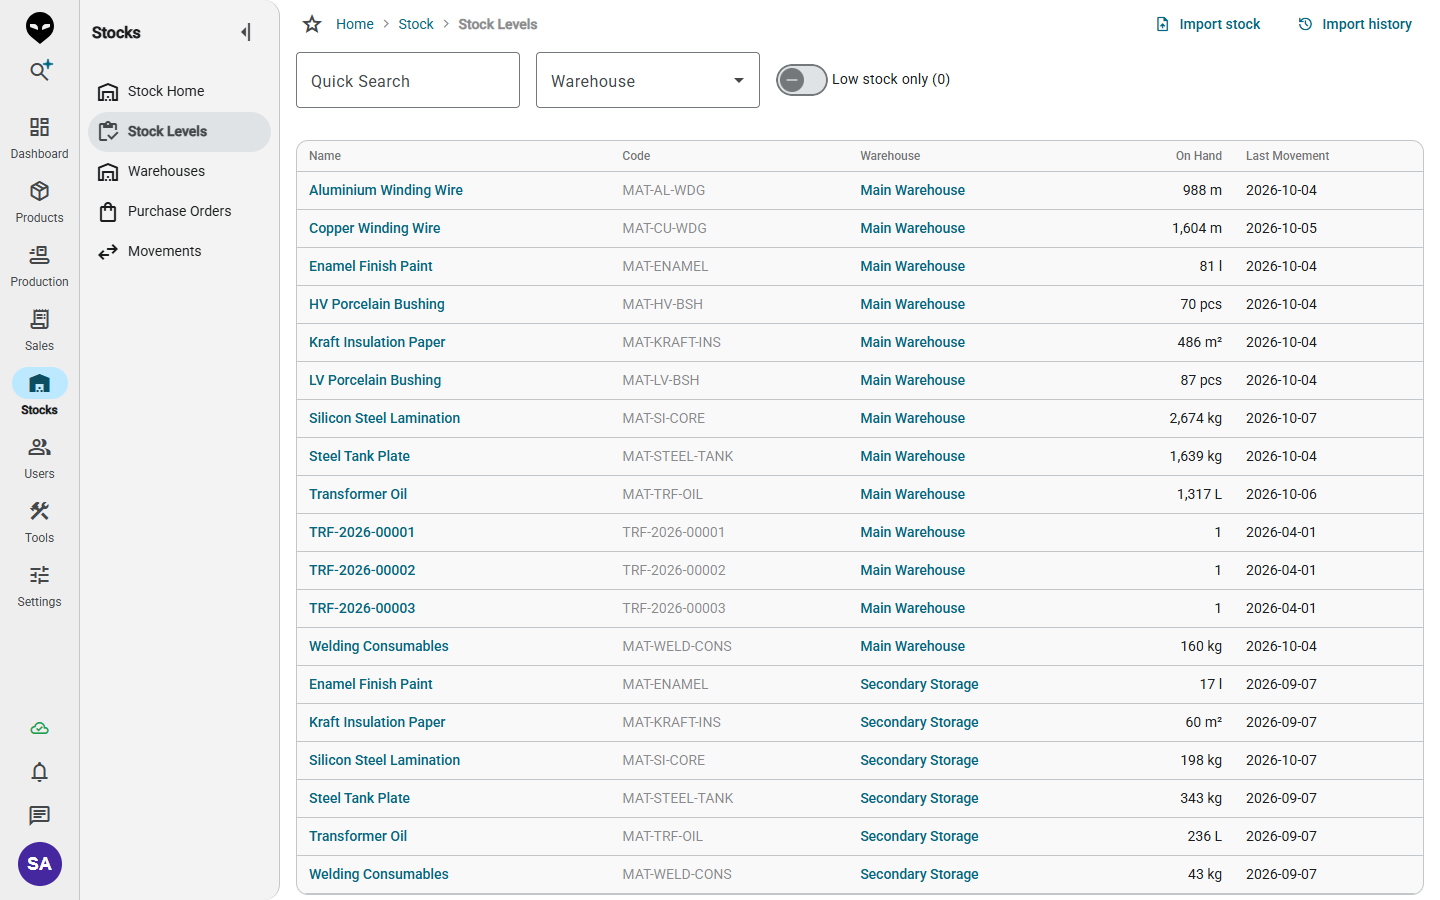The width and height of the screenshot is (1440, 900).
Task: Collapse the Stocks side panel
Action: click(246, 32)
